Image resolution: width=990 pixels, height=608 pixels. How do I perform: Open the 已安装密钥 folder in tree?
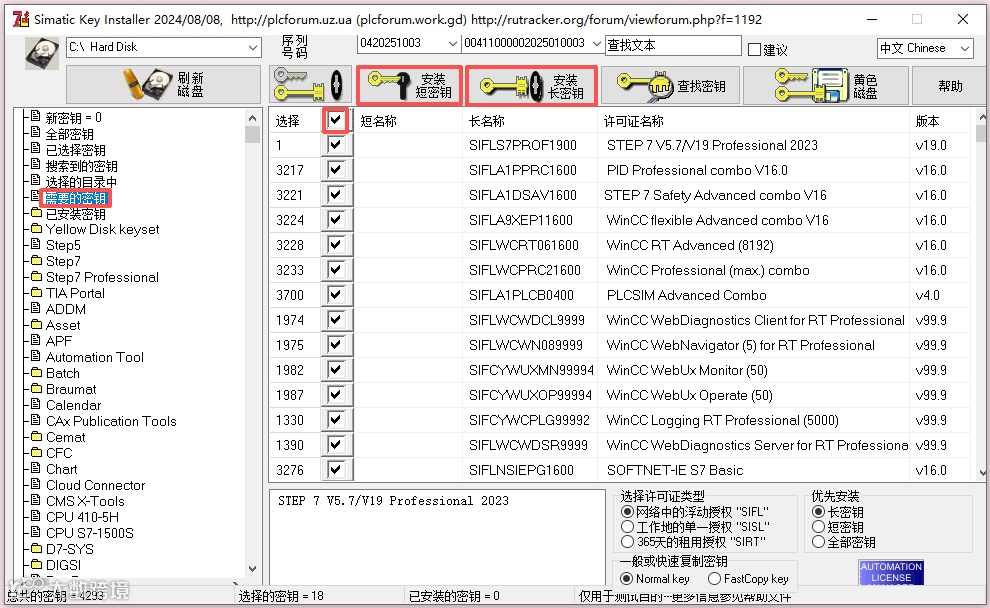(x=76, y=214)
